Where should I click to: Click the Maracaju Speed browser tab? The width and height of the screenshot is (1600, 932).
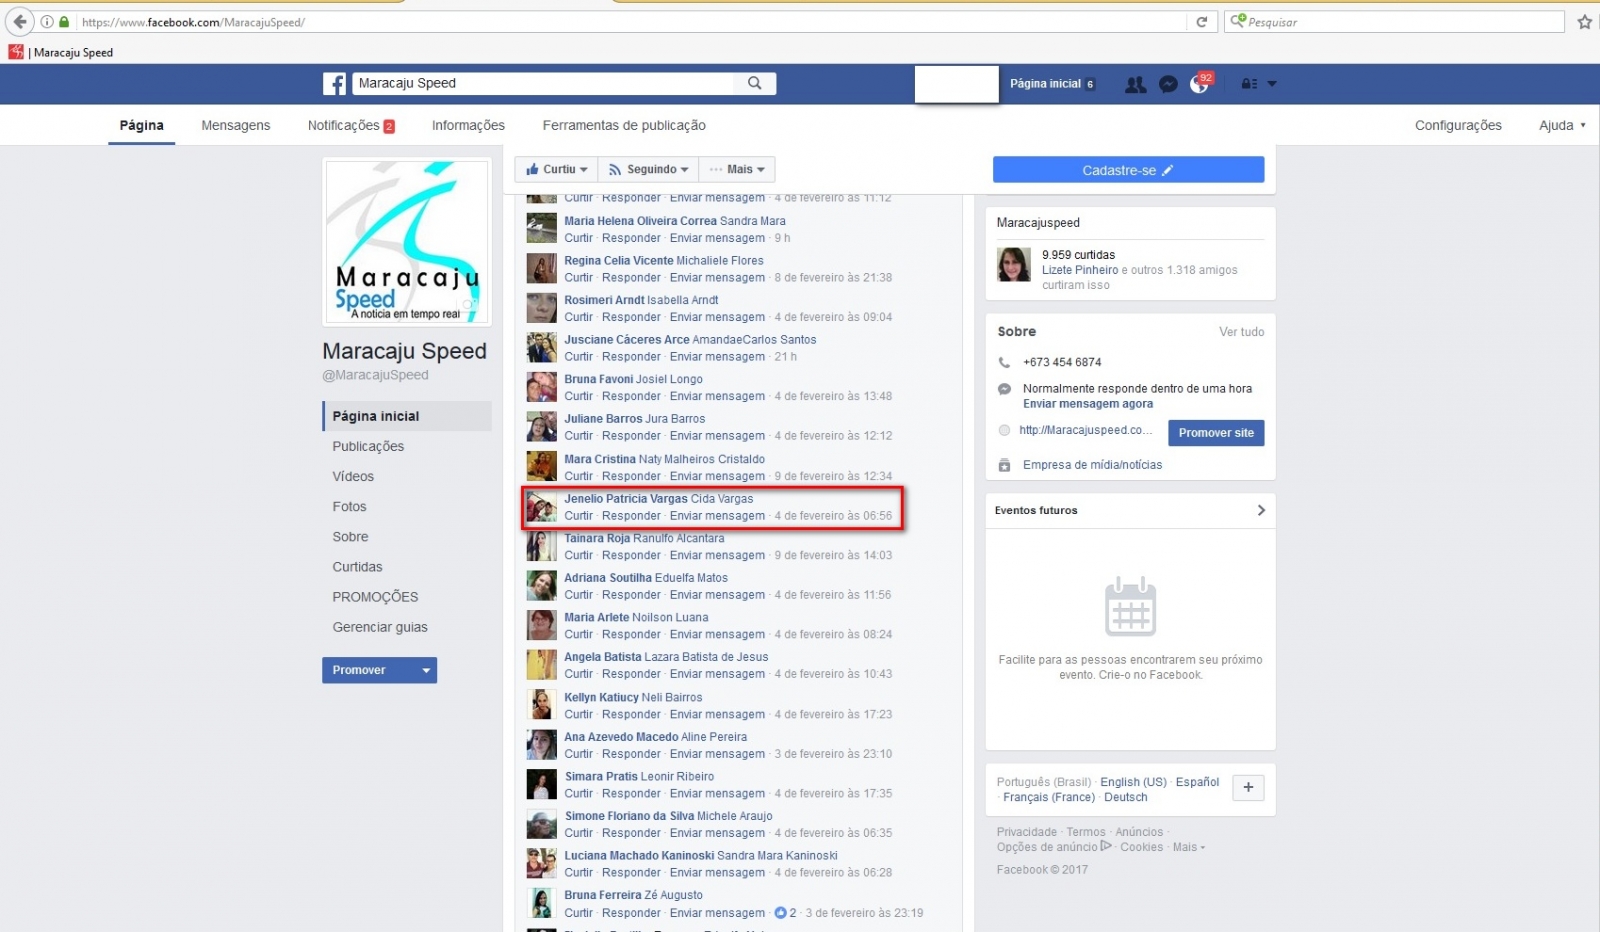pos(62,53)
